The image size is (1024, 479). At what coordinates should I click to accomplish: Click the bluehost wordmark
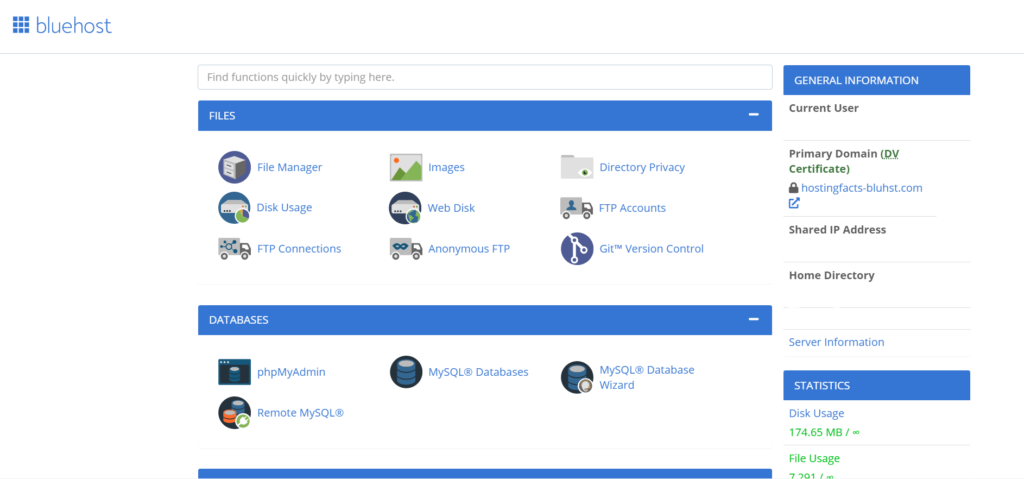[x=74, y=25]
